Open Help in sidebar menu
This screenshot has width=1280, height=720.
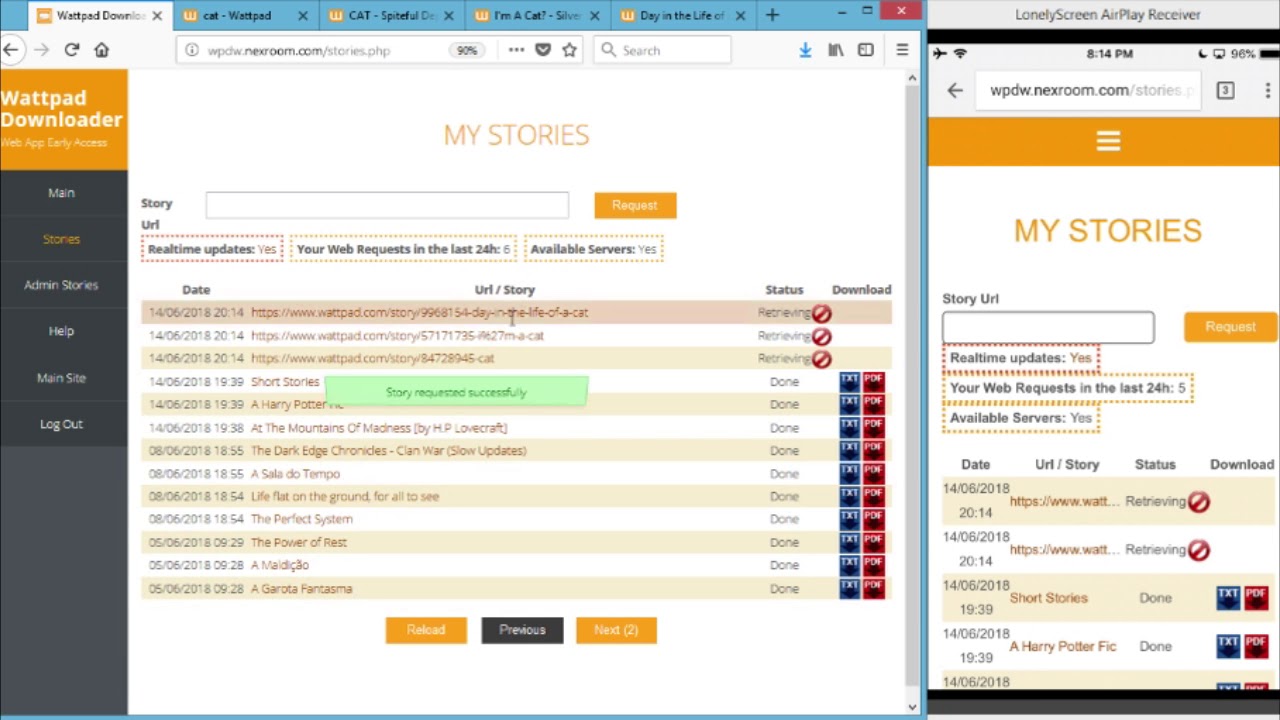[x=61, y=331]
